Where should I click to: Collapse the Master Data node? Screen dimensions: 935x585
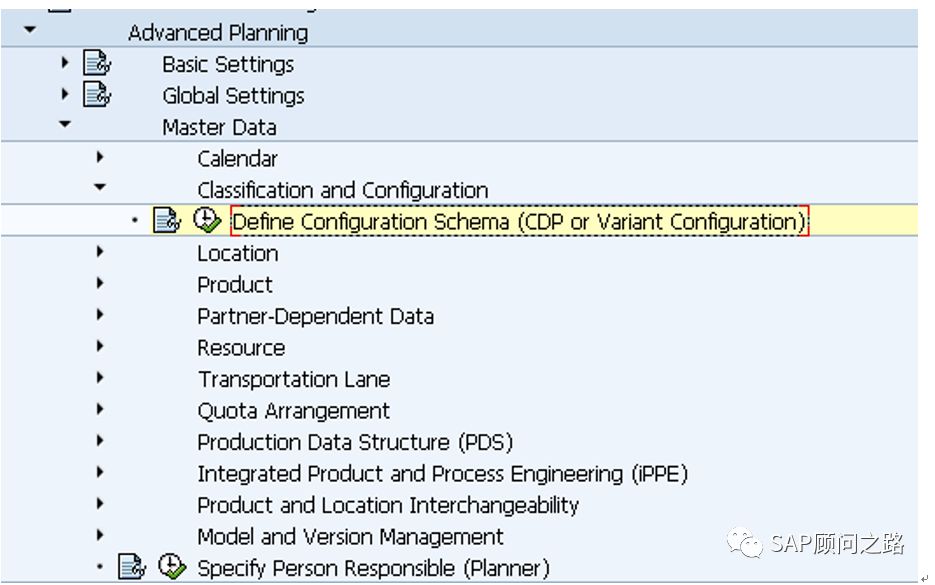(x=65, y=127)
